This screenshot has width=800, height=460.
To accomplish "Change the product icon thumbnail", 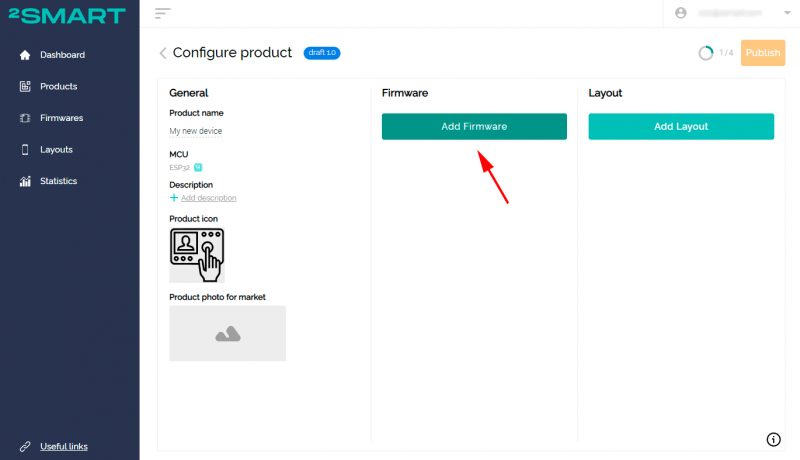I will (x=197, y=255).
